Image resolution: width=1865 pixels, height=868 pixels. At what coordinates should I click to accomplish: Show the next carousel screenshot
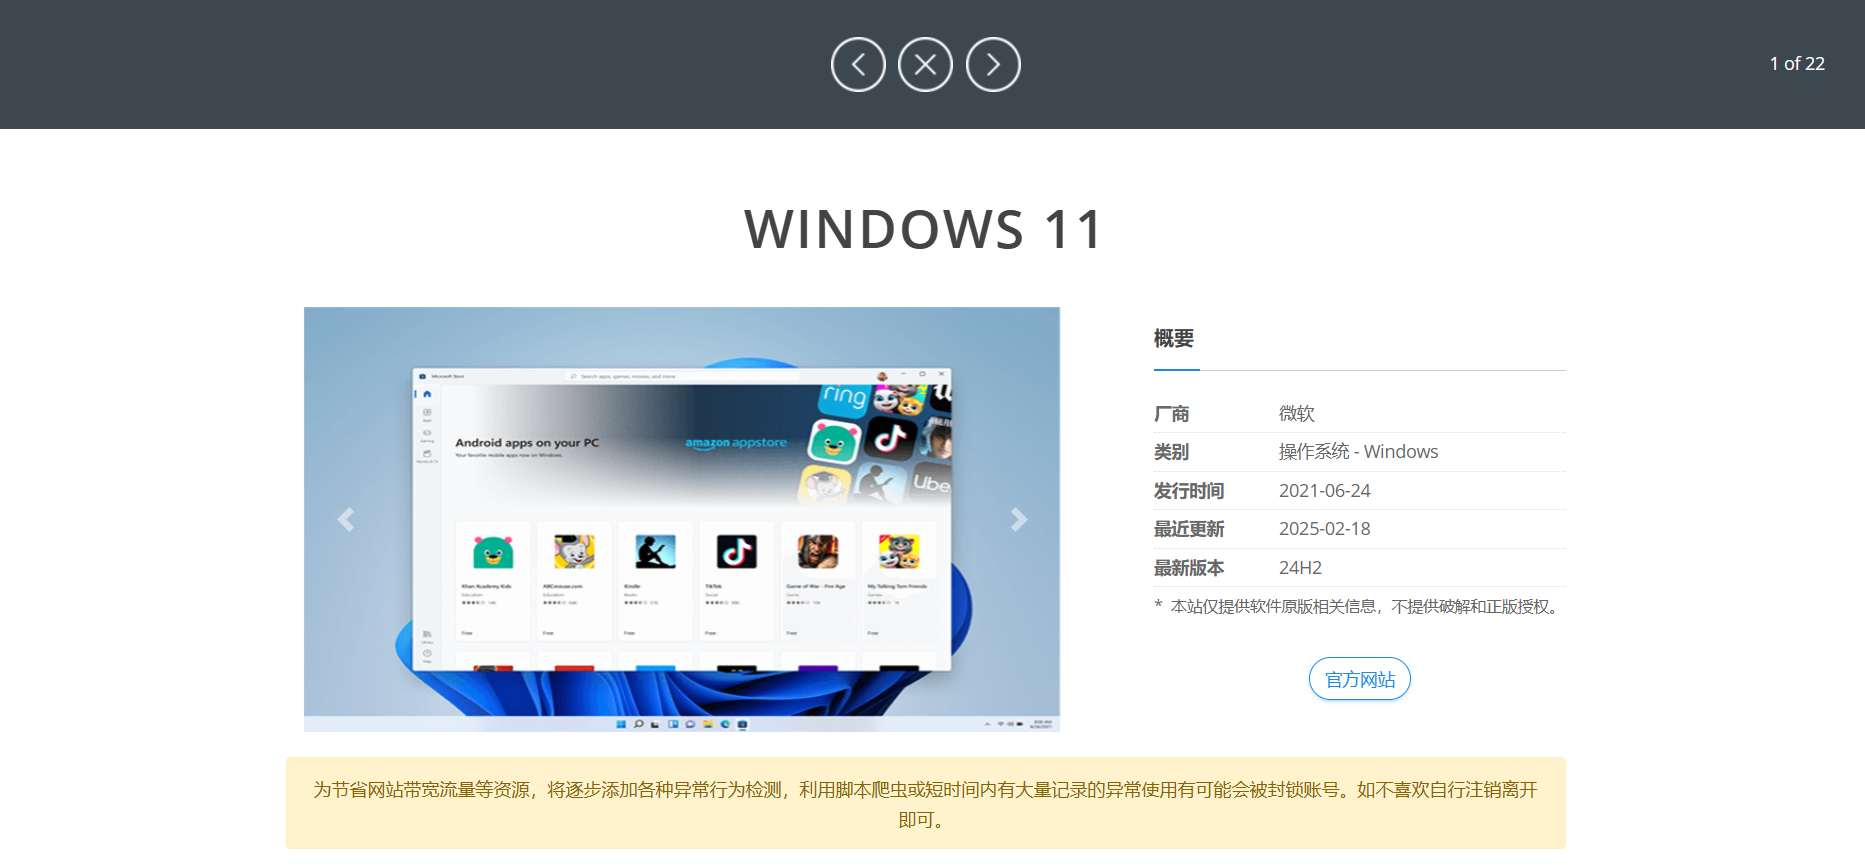tap(1018, 519)
